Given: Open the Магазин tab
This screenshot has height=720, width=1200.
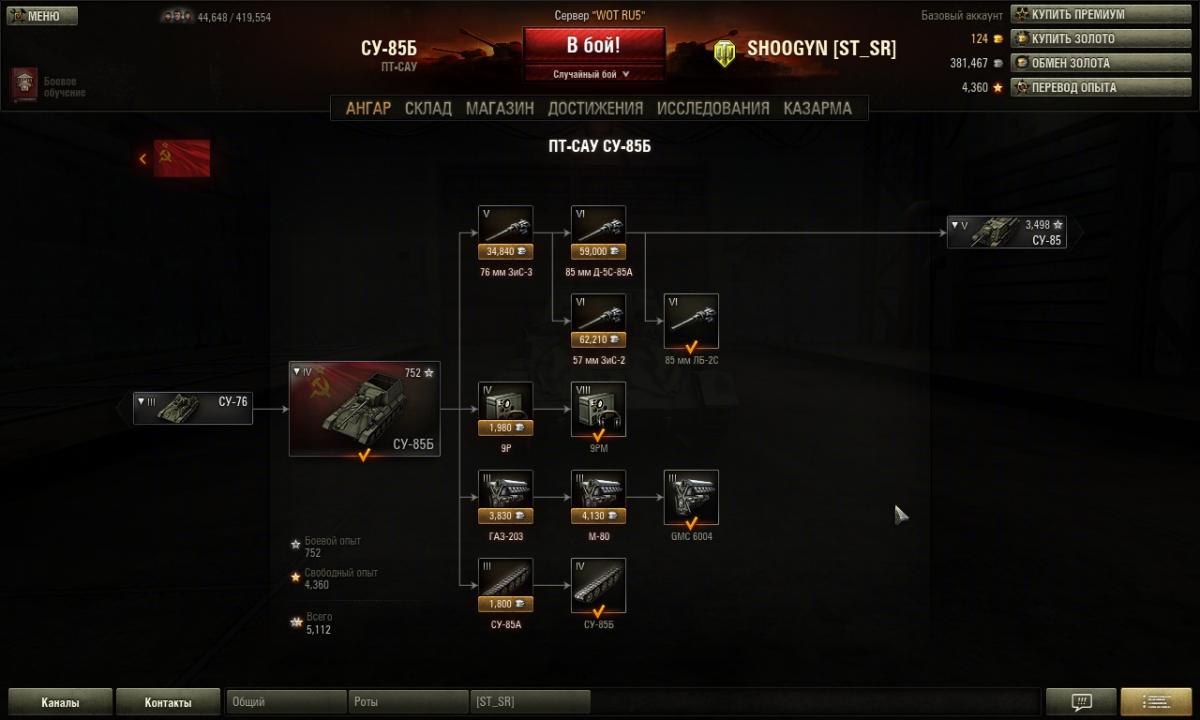Looking at the screenshot, I should pyautogui.click(x=499, y=108).
